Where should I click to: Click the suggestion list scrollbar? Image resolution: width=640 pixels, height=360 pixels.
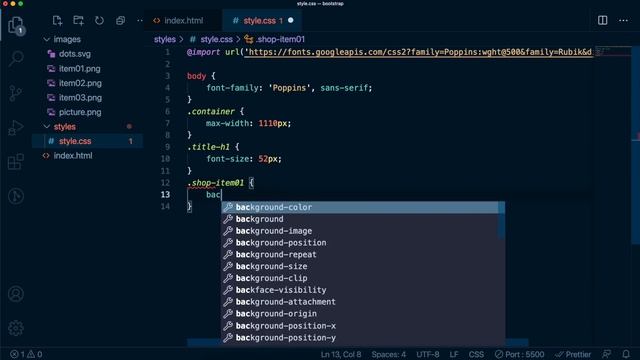point(502,220)
